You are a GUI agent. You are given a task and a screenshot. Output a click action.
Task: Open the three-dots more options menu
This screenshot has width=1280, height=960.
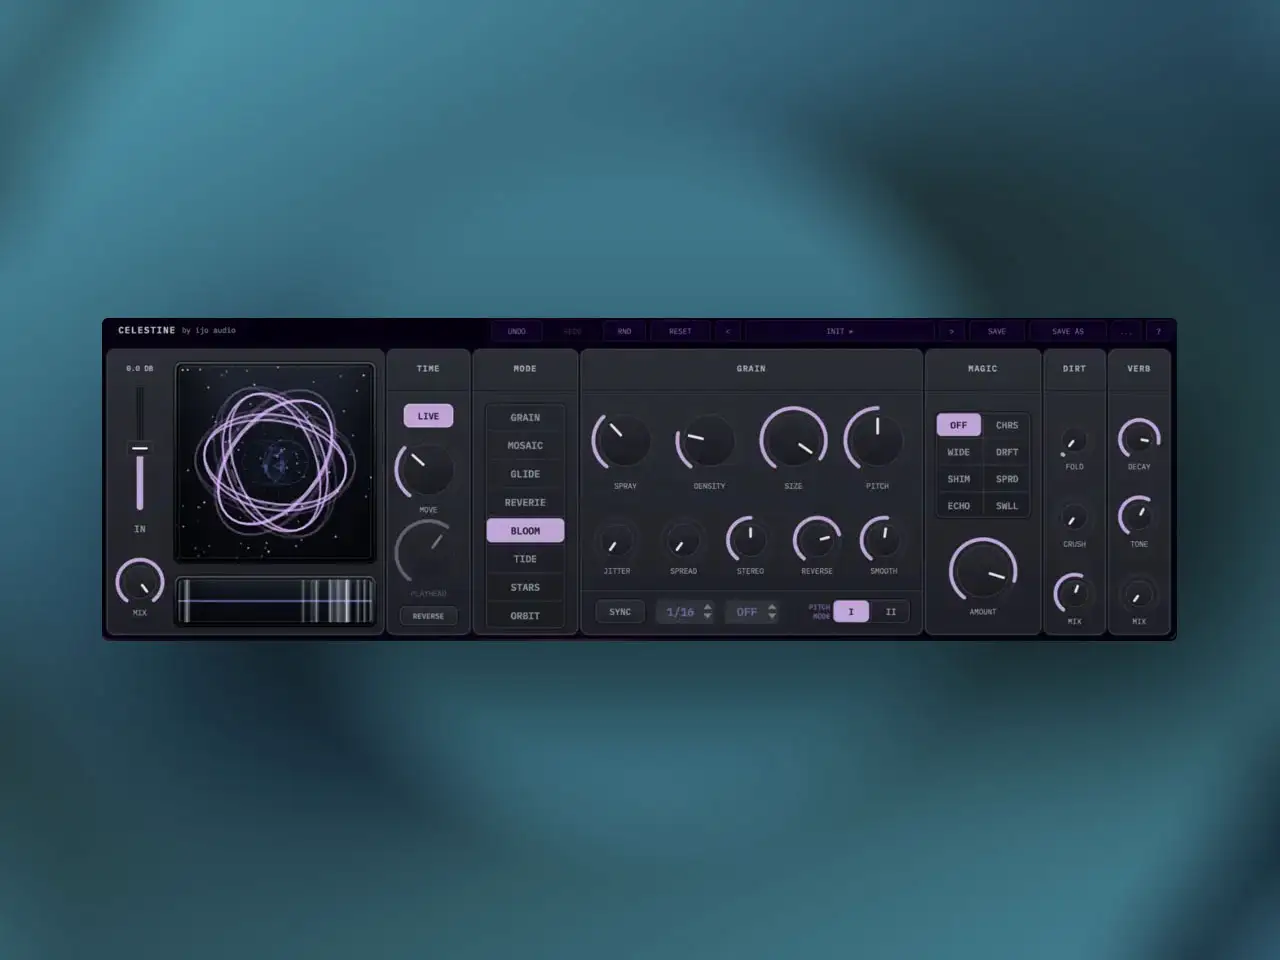1126,331
